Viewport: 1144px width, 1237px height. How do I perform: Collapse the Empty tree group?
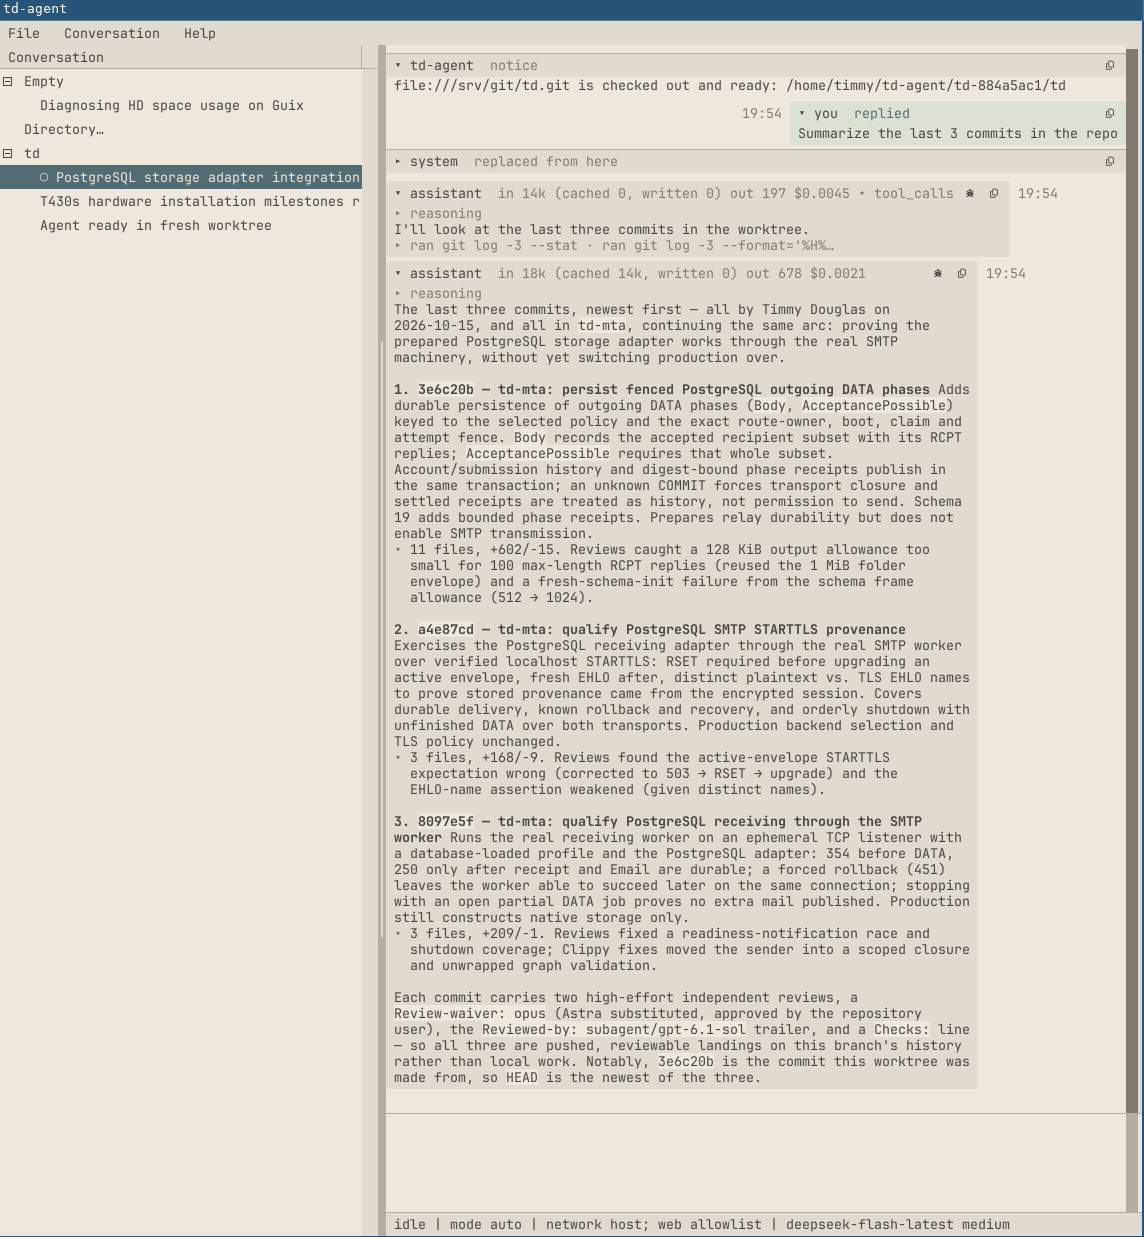(8, 81)
